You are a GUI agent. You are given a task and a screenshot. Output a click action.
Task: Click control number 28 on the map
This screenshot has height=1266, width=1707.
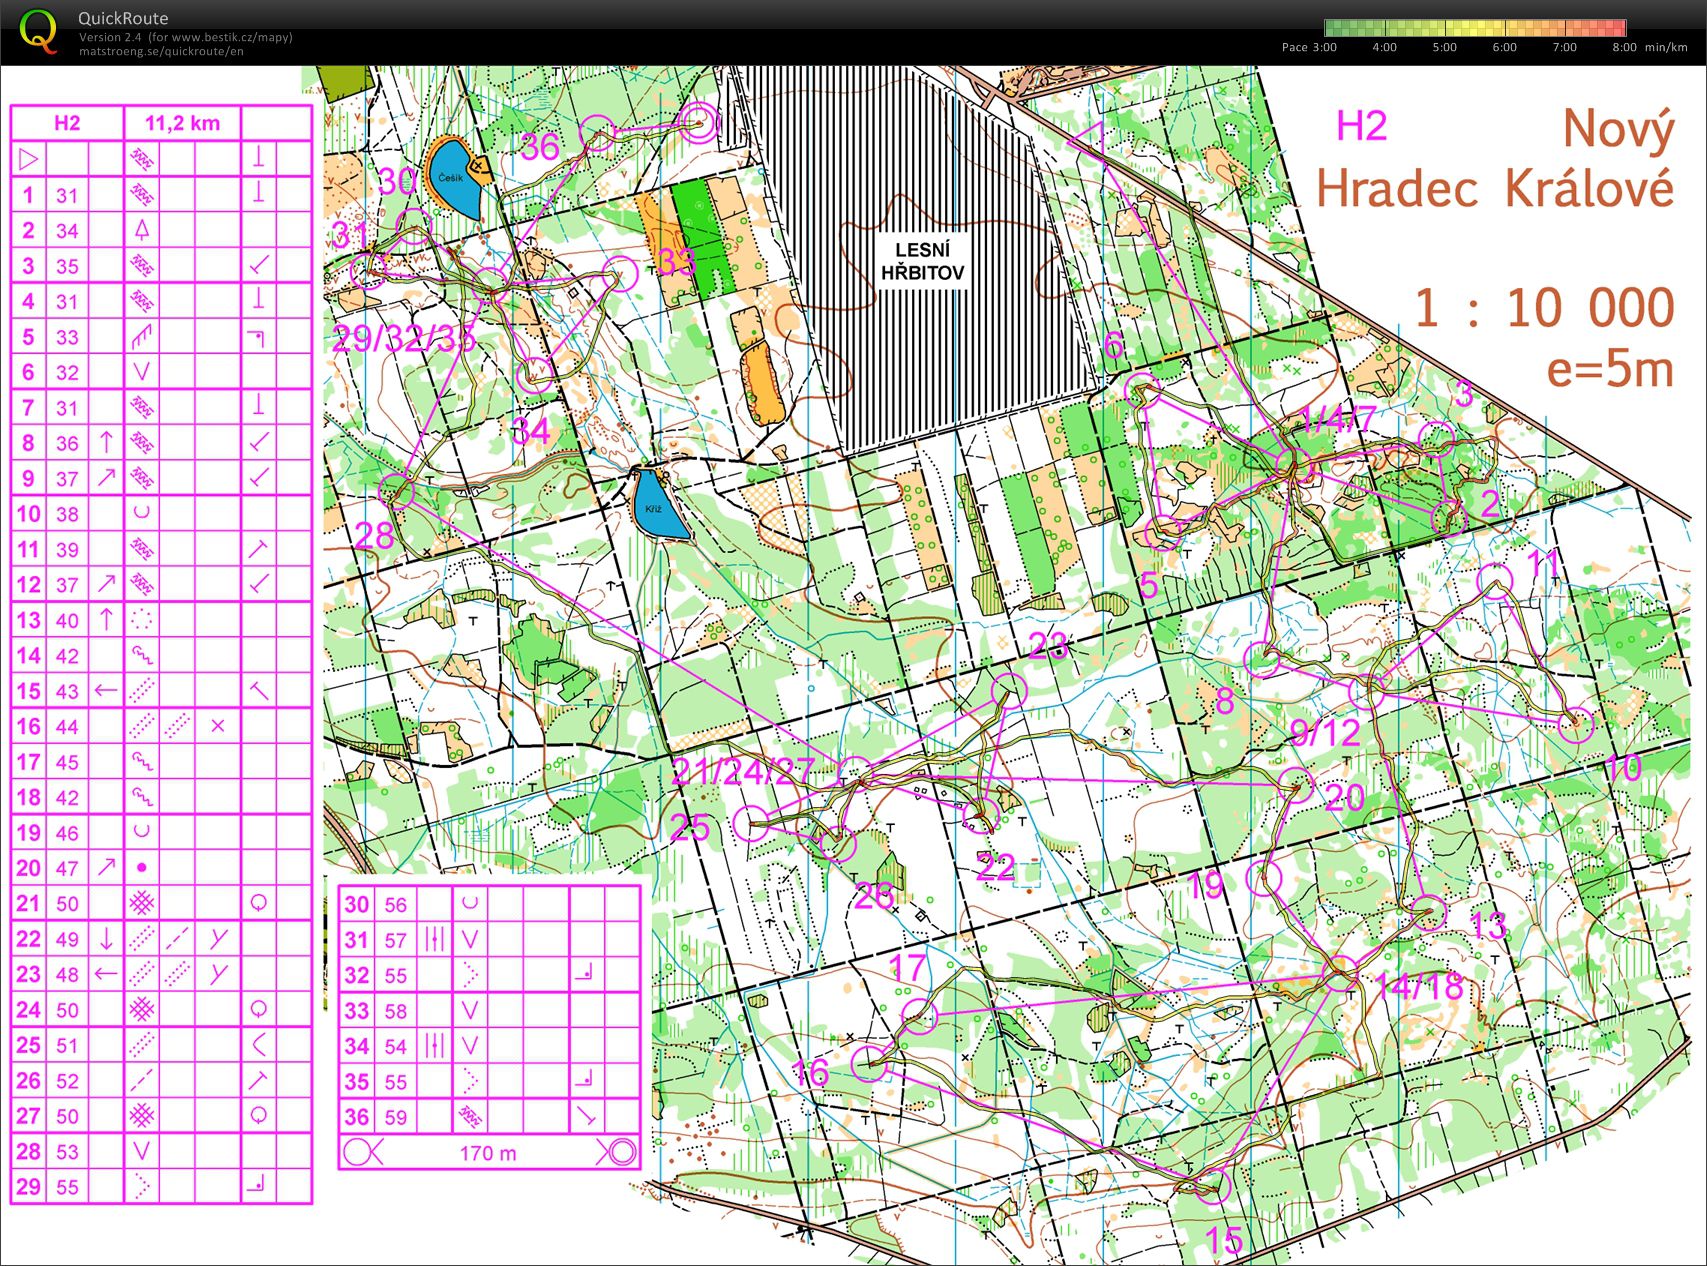click(x=375, y=535)
